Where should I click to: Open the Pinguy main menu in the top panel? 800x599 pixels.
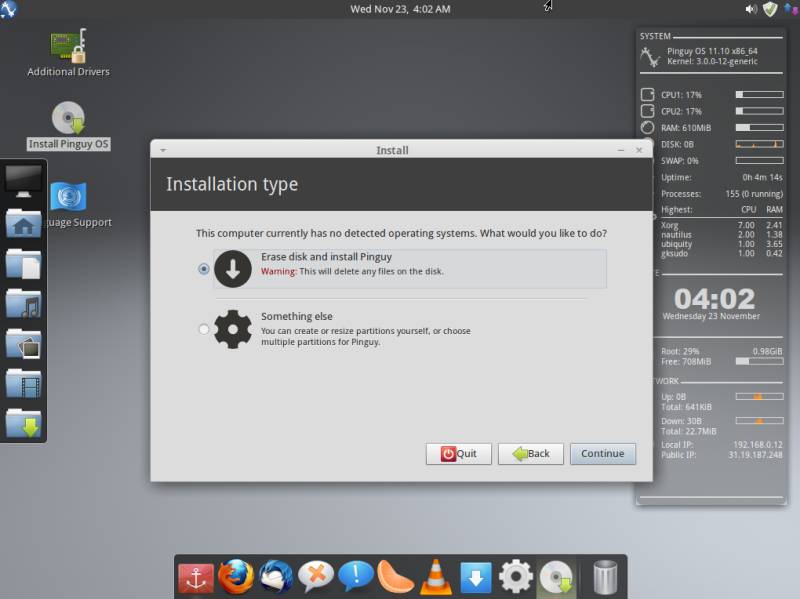(9, 9)
